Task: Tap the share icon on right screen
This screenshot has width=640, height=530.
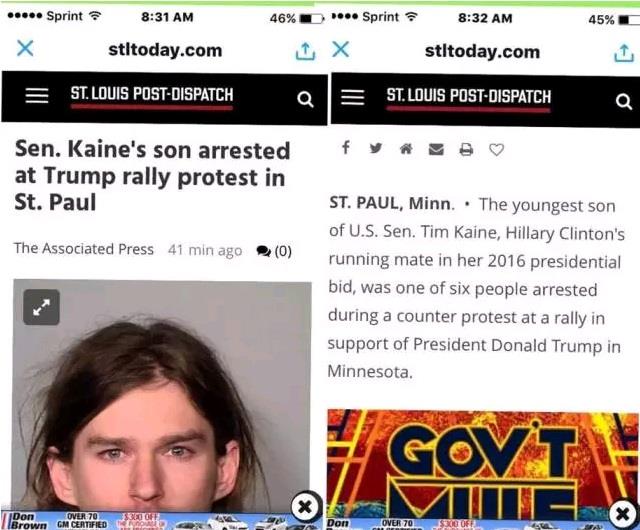Action: 624,53
